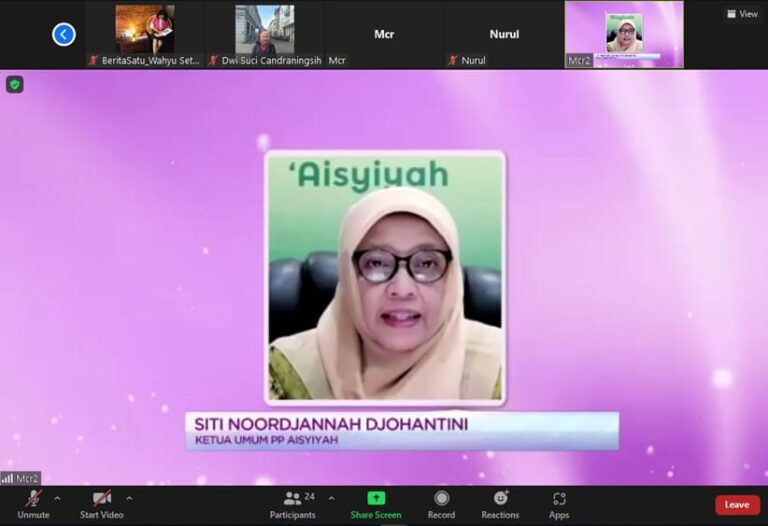Click the 24 participants count
Image resolution: width=768 pixels, height=526 pixels.
click(310, 497)
